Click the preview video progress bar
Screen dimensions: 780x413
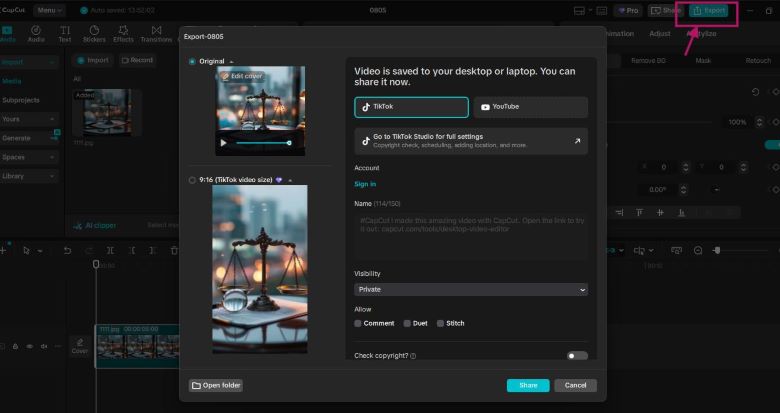pos(264,143)
